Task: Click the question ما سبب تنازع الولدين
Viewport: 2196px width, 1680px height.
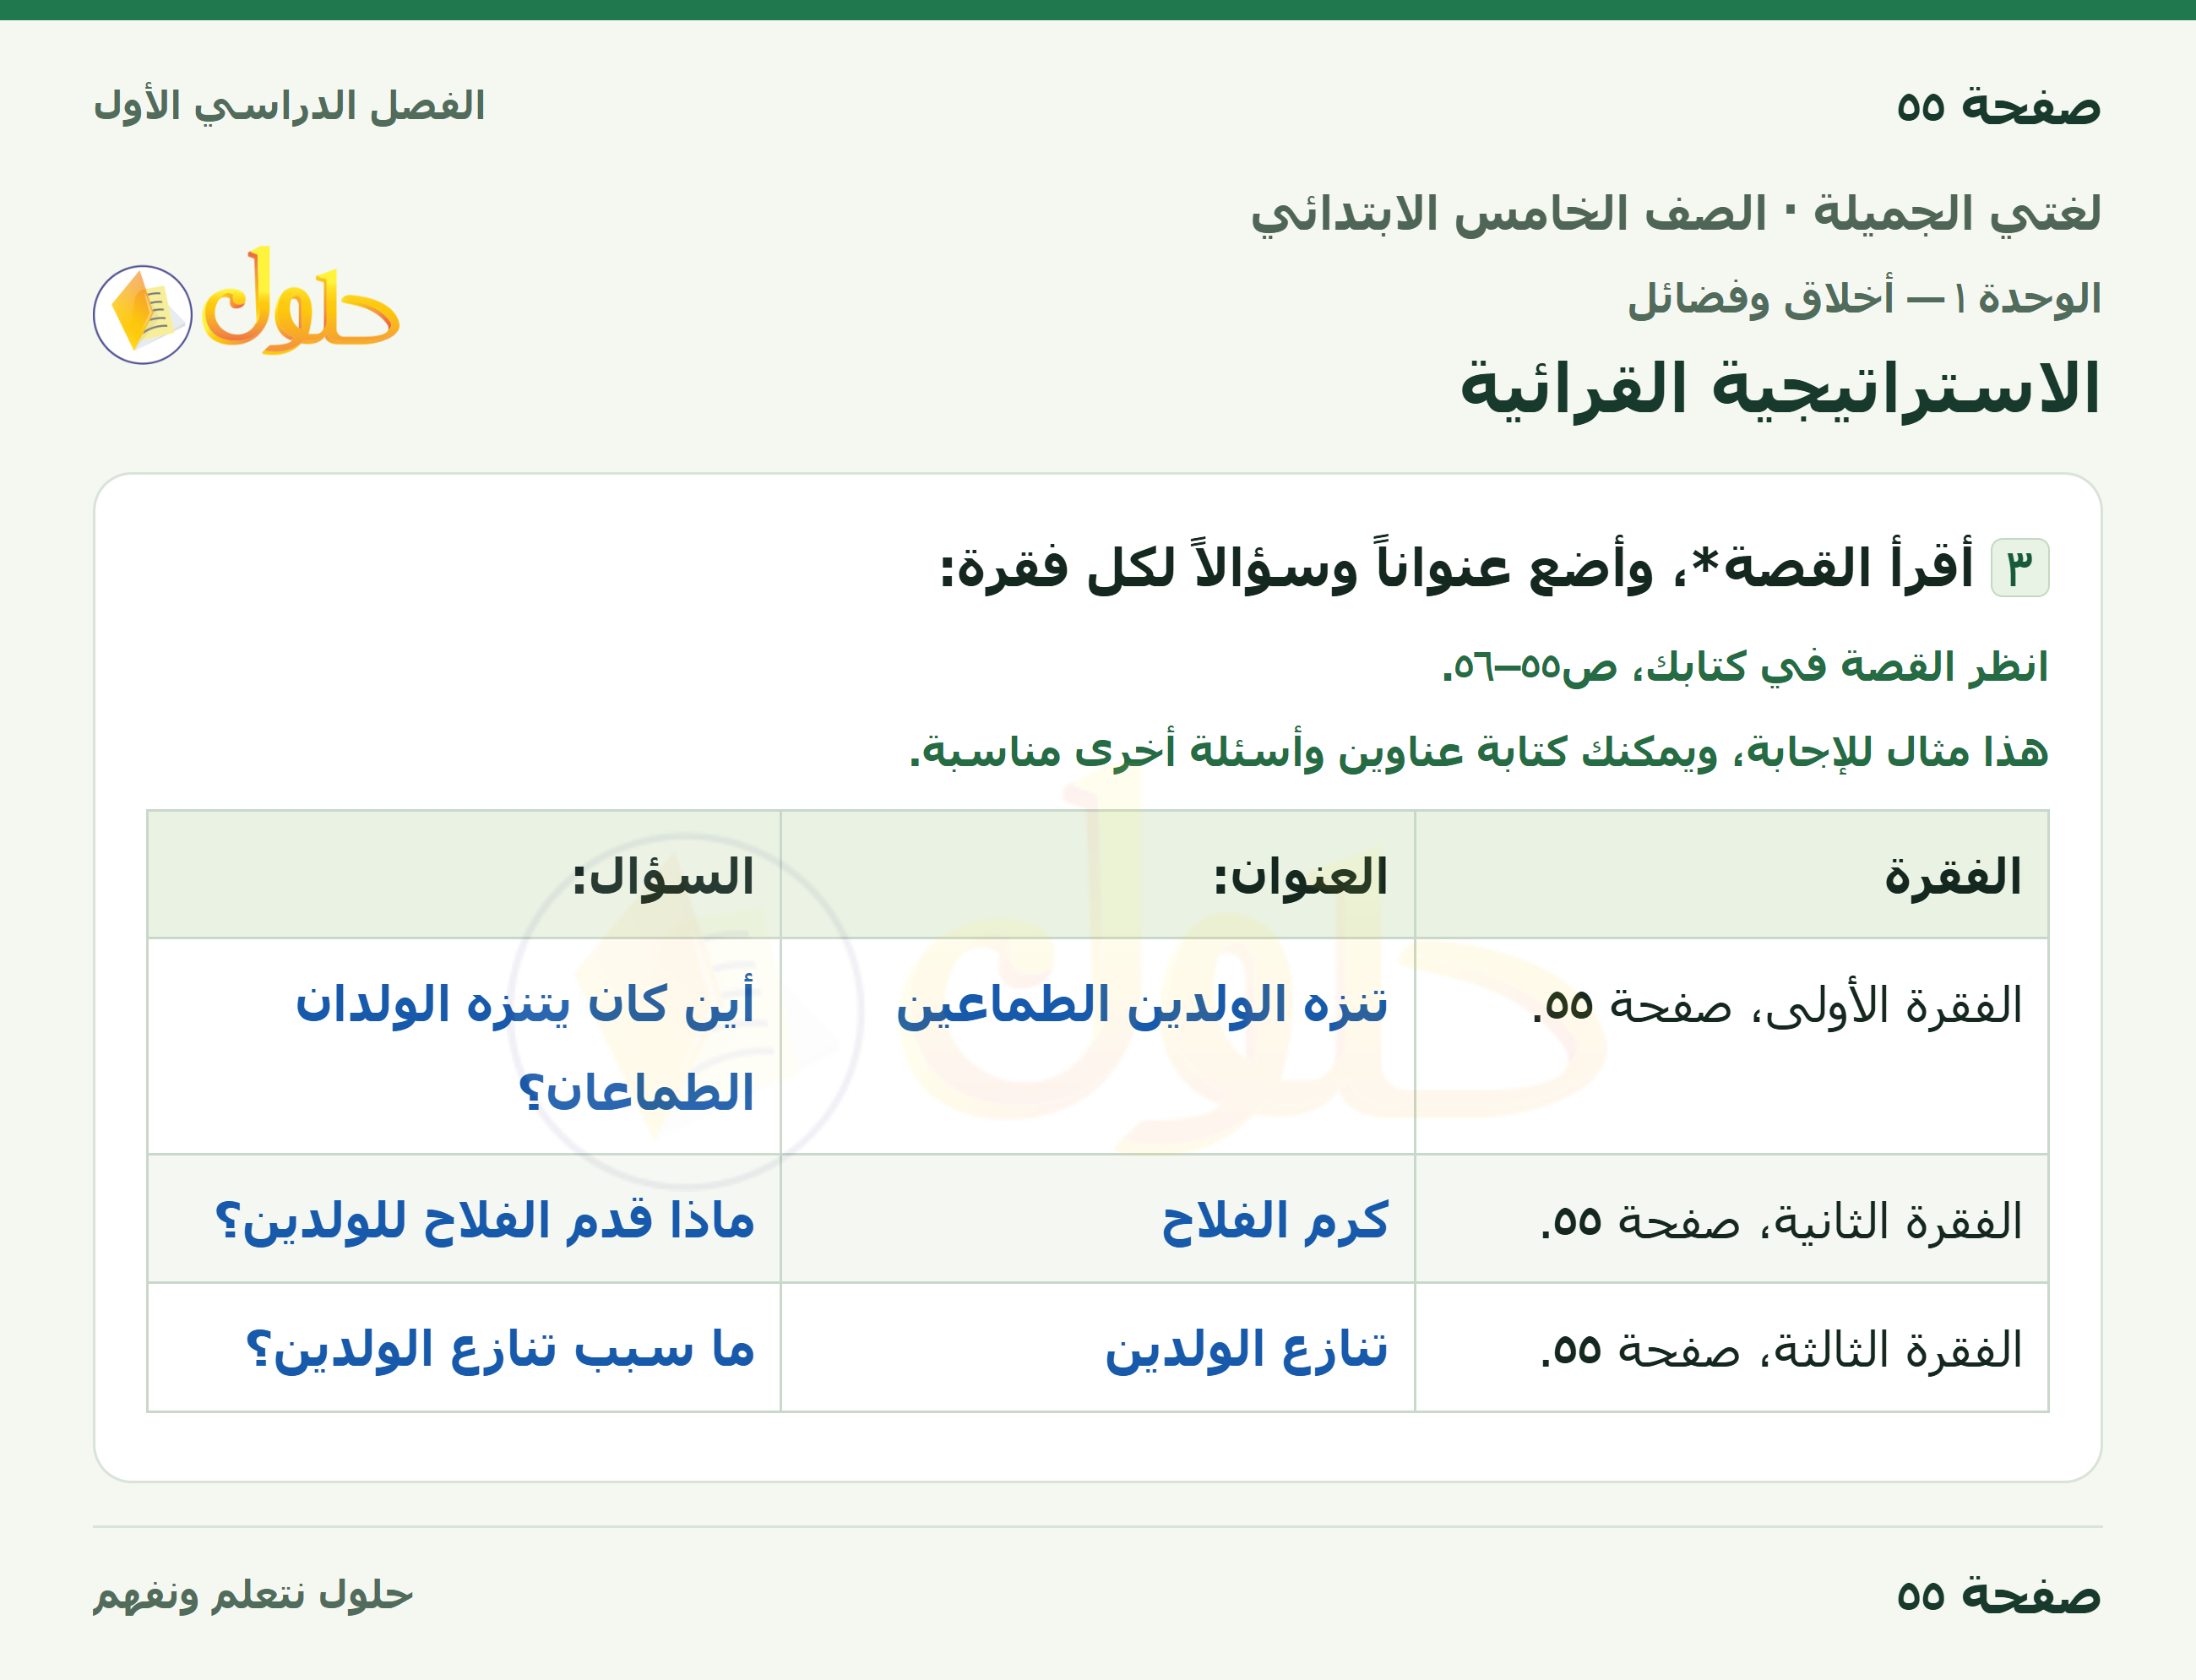Action: click(499, 1350)
